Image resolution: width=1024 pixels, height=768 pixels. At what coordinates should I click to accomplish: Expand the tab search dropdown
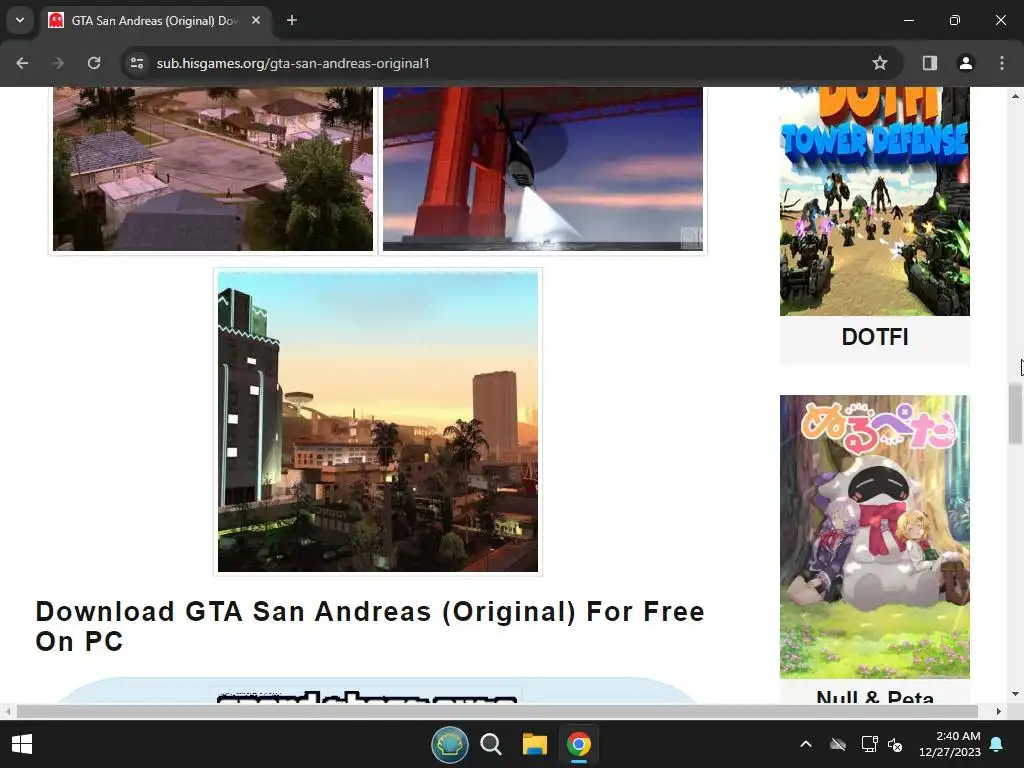pos(20,20)
